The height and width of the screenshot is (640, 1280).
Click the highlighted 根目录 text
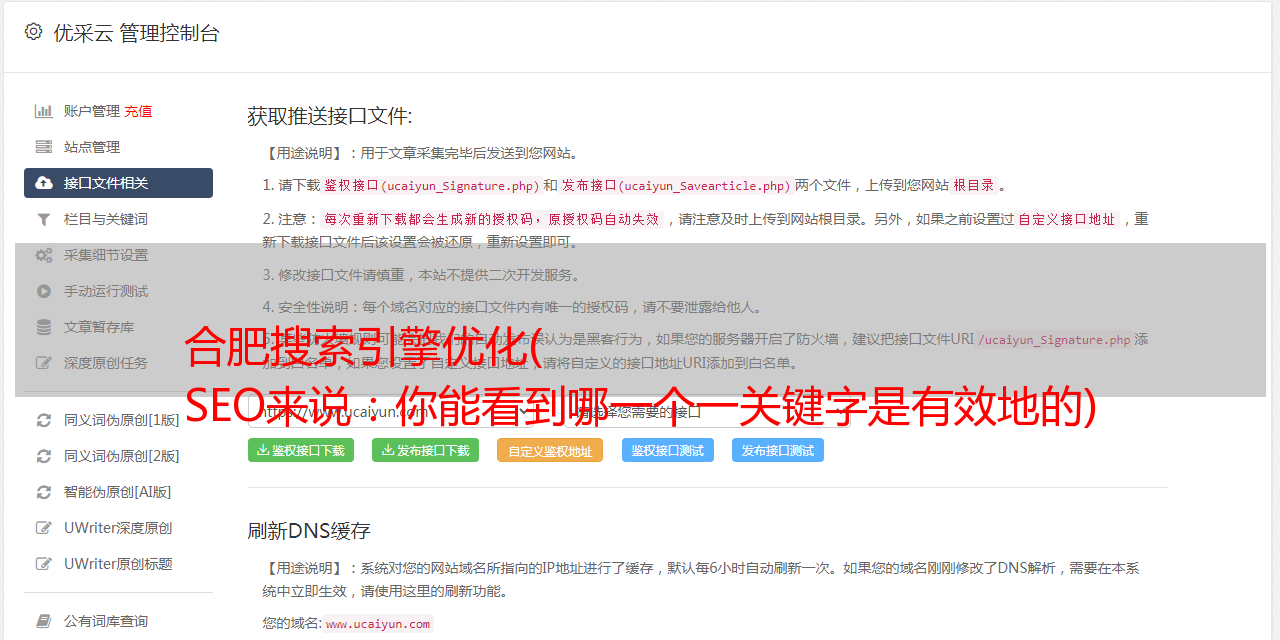tap(974, 185)
